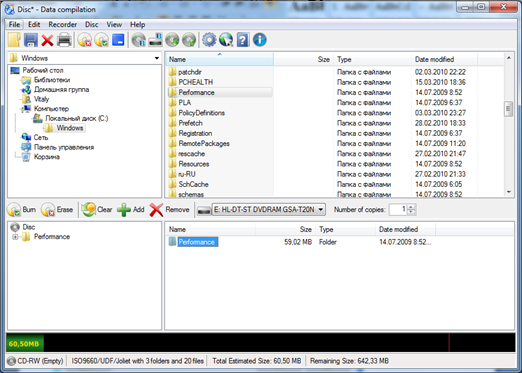The image size is (522, 373).
Task: Select Локальный диск (C:) in tree
Action: click(77, 118)
